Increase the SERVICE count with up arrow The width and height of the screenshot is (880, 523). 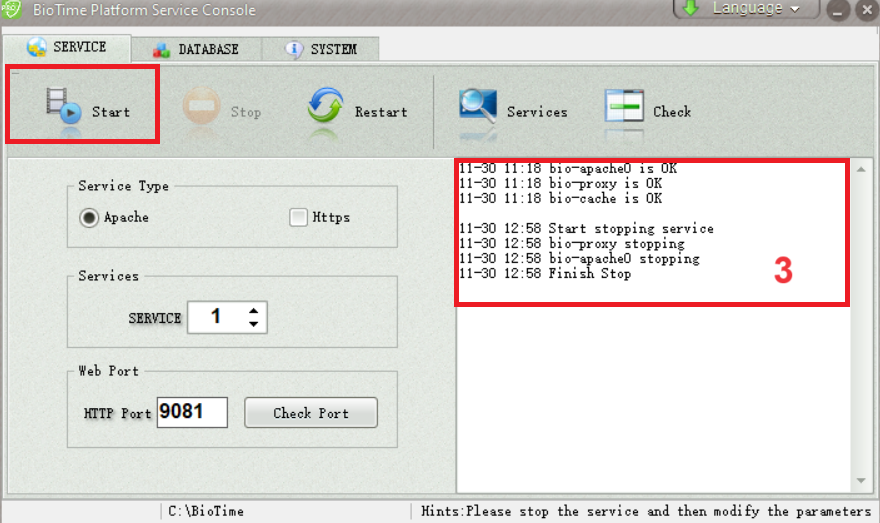point(254,310)
